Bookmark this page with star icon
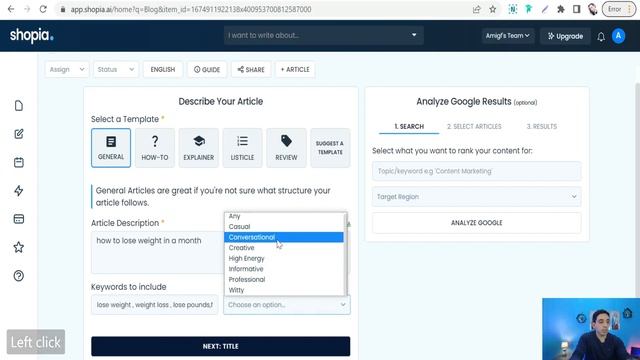This screenshot has height=360, width=640. point(493,9)
